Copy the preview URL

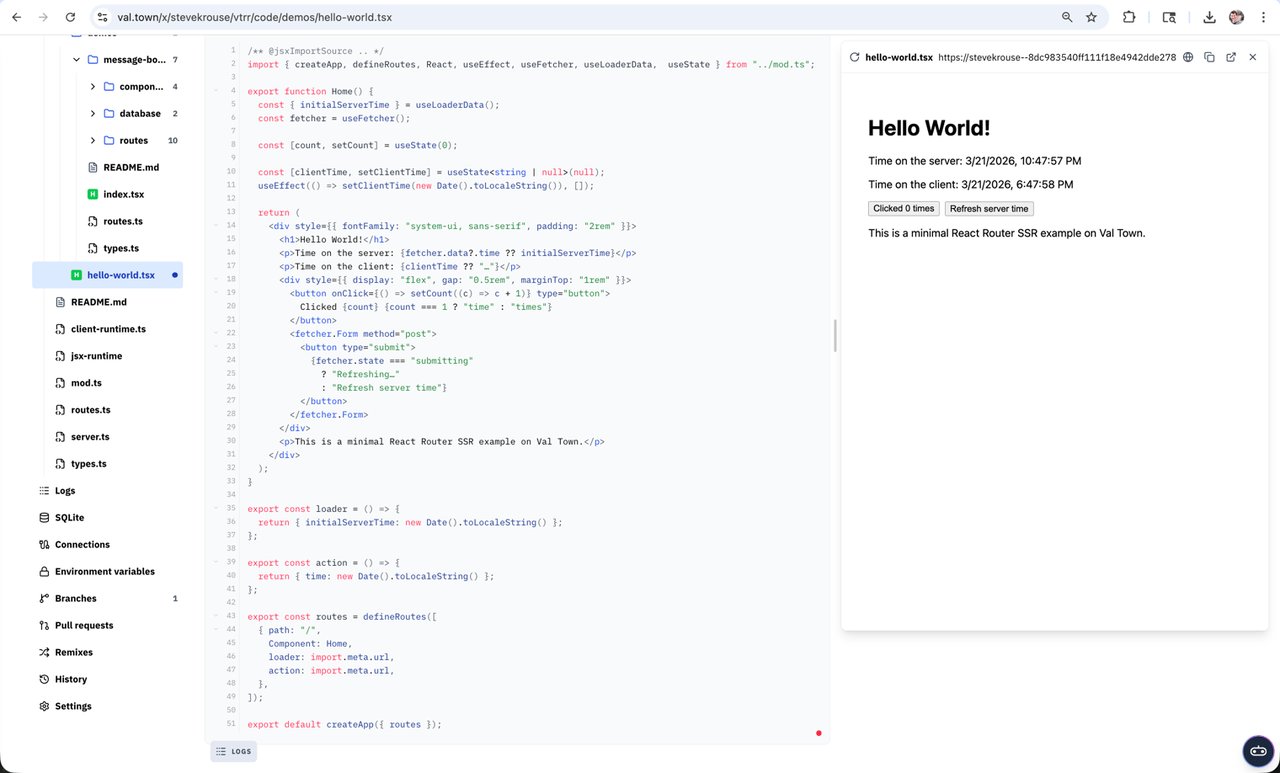pos(1209,57)
